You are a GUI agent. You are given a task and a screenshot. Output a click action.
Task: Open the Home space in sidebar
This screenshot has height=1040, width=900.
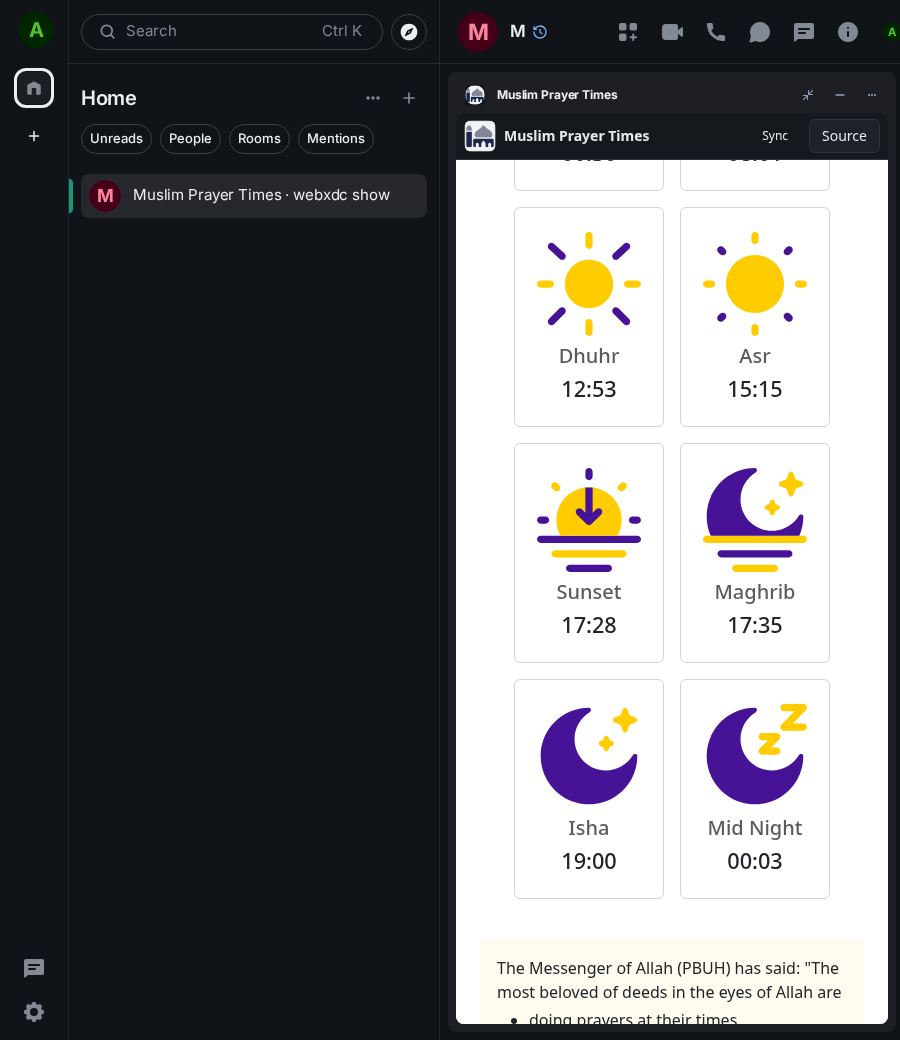coord(34,88)
